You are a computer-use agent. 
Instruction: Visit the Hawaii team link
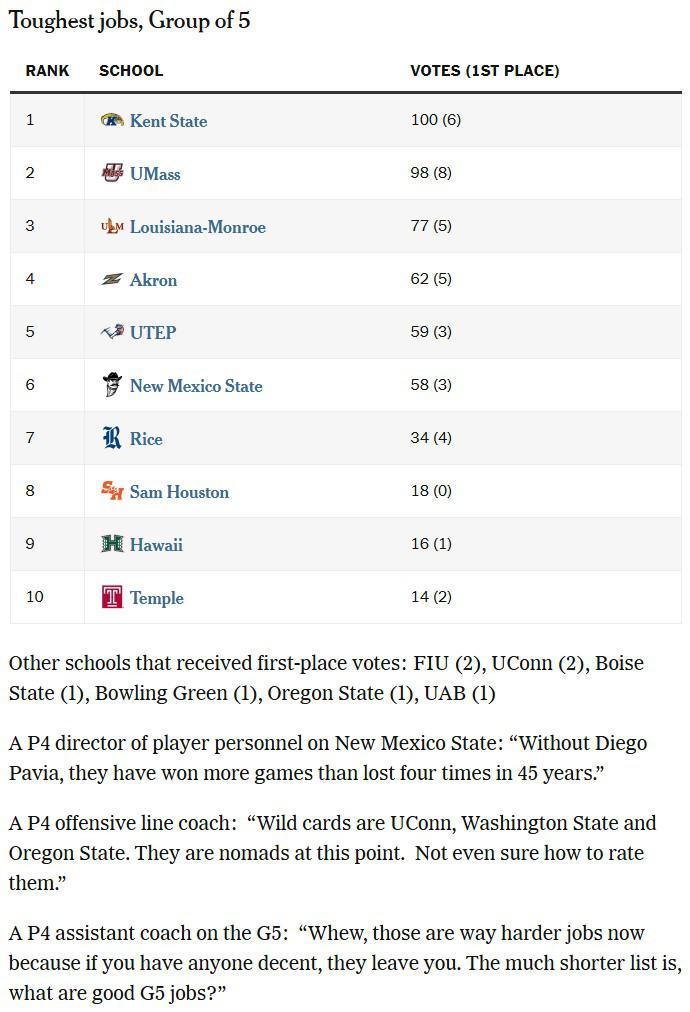point(156,545)
